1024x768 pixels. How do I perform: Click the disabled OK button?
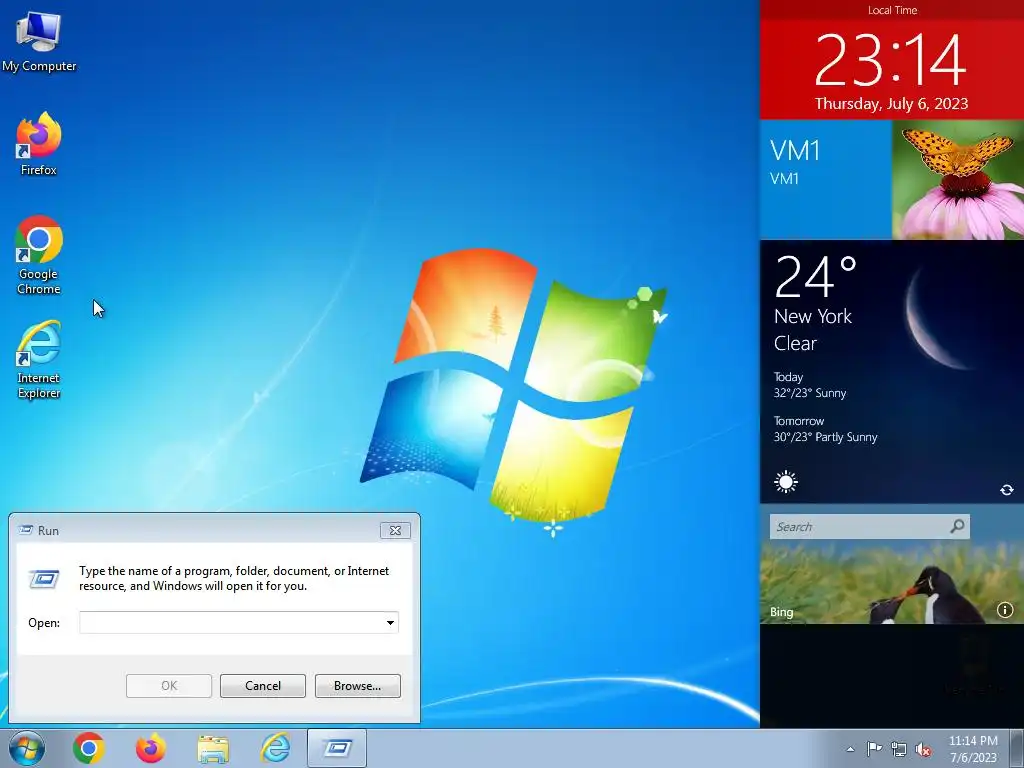[169, 686]
